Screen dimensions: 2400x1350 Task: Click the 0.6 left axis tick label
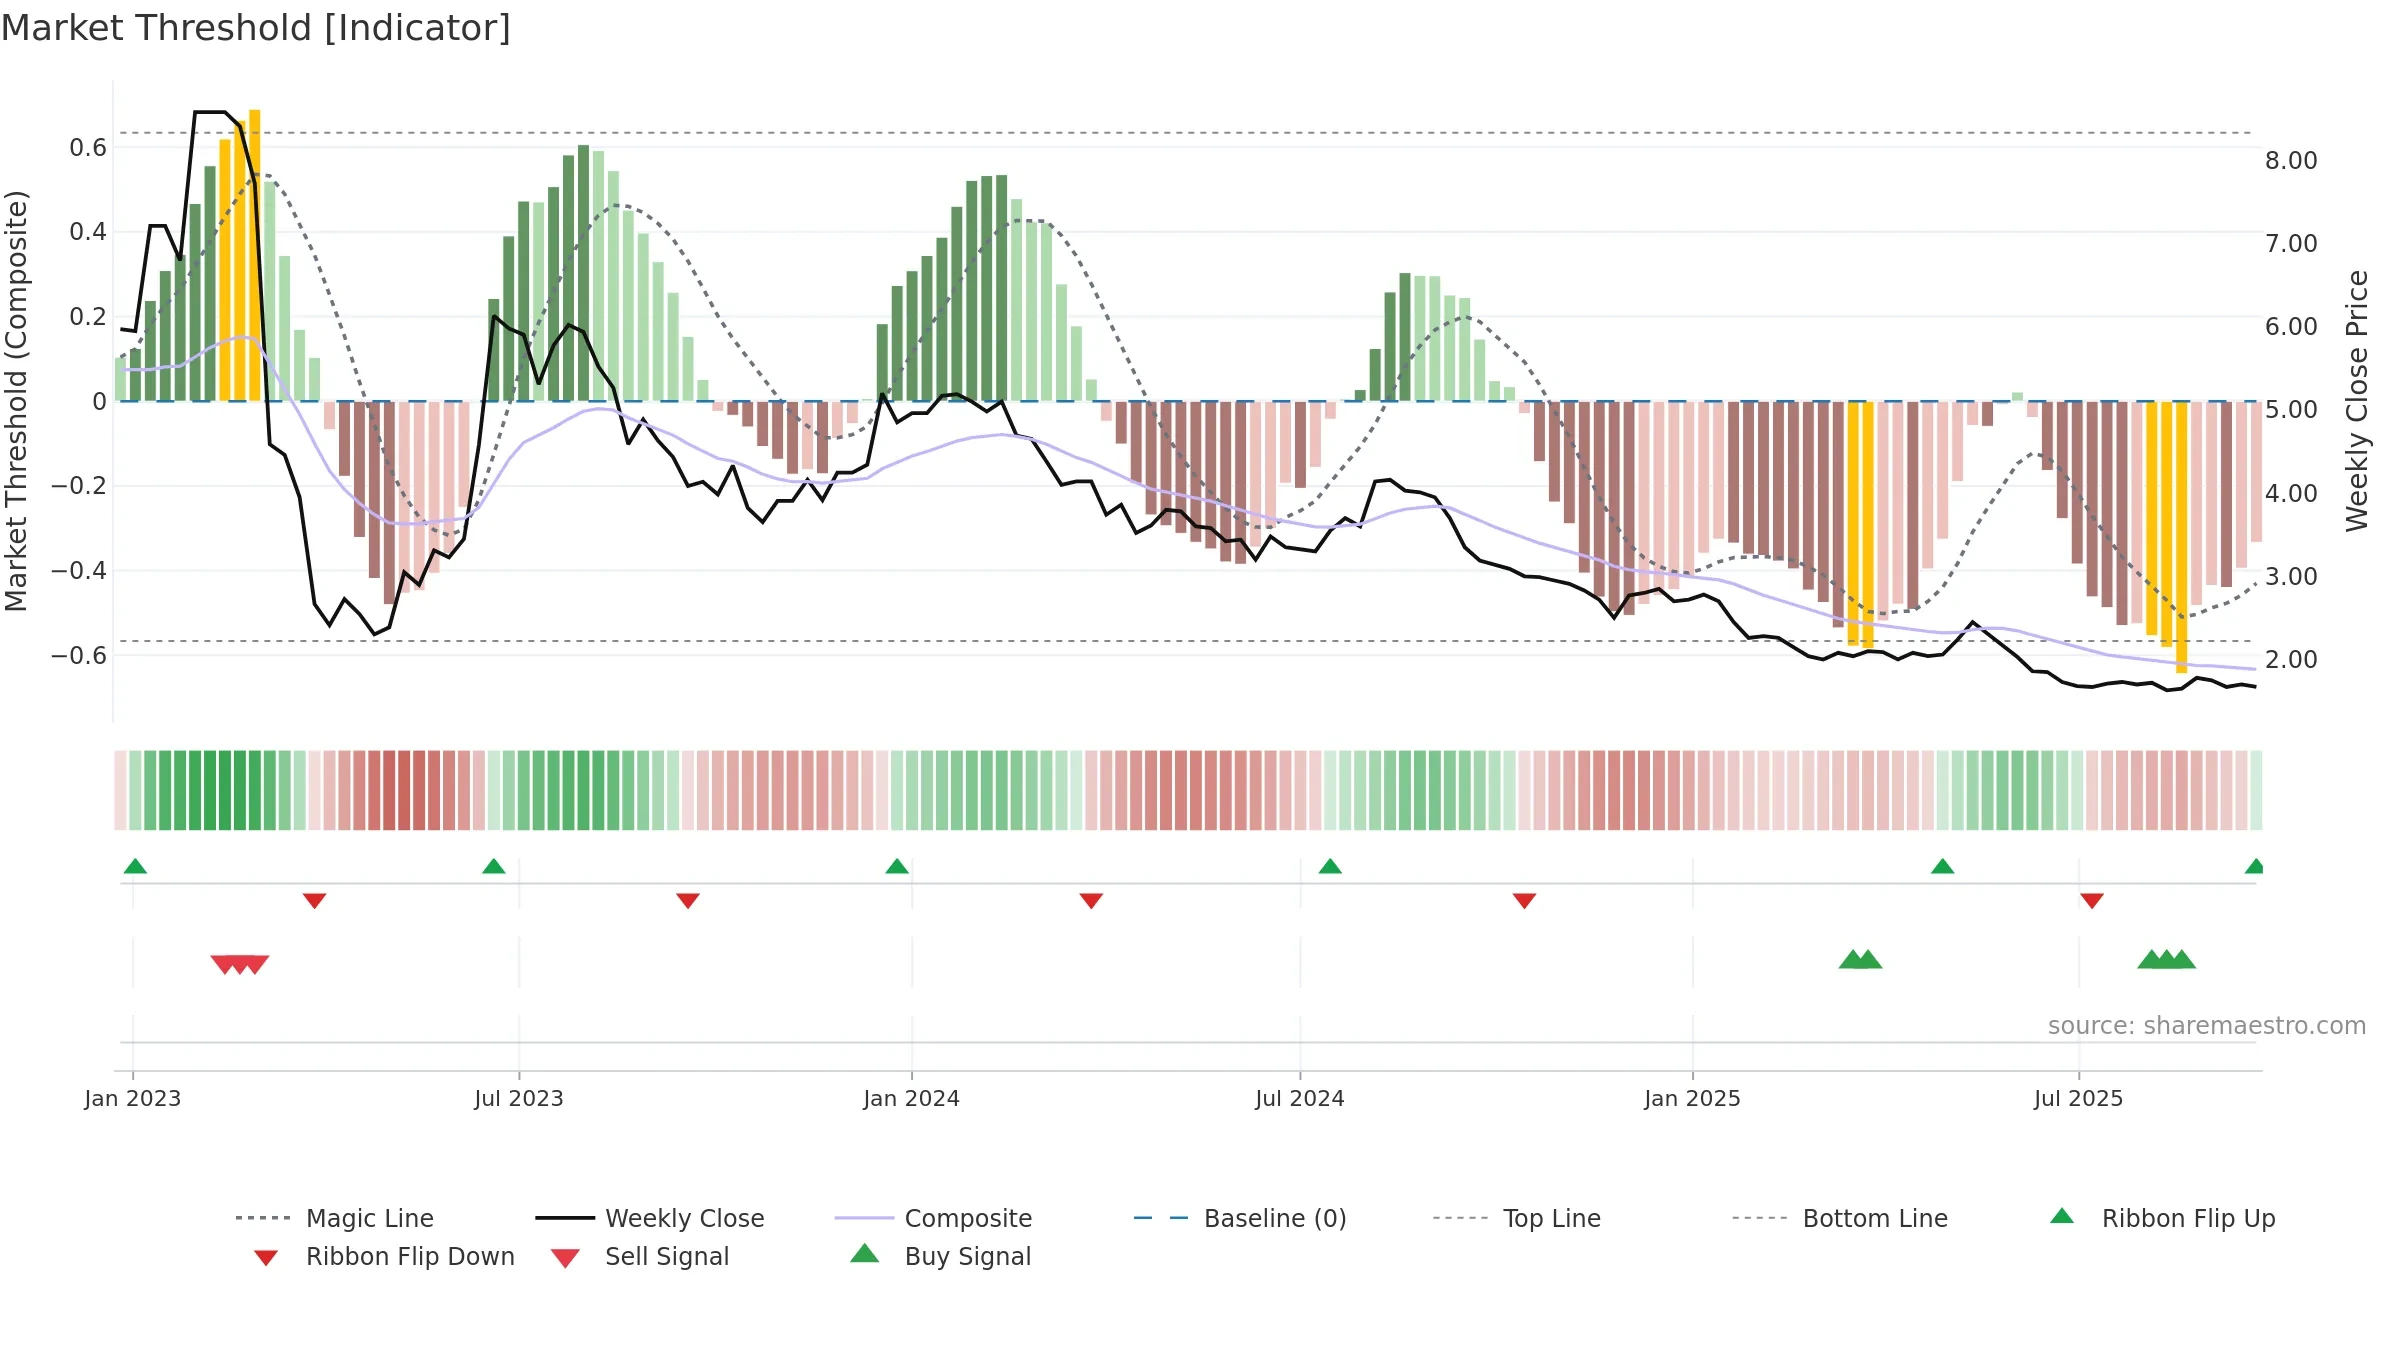[88, 148]
